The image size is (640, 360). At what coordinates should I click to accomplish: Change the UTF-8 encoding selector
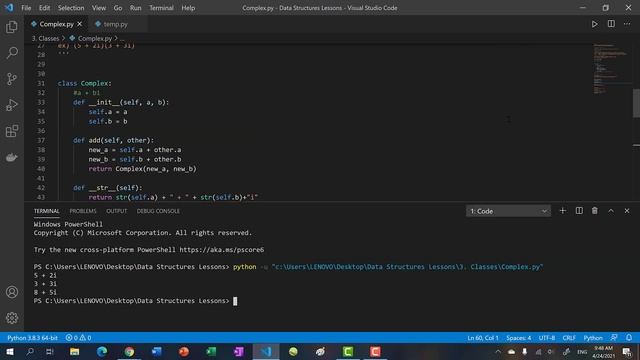pos(547,338)
